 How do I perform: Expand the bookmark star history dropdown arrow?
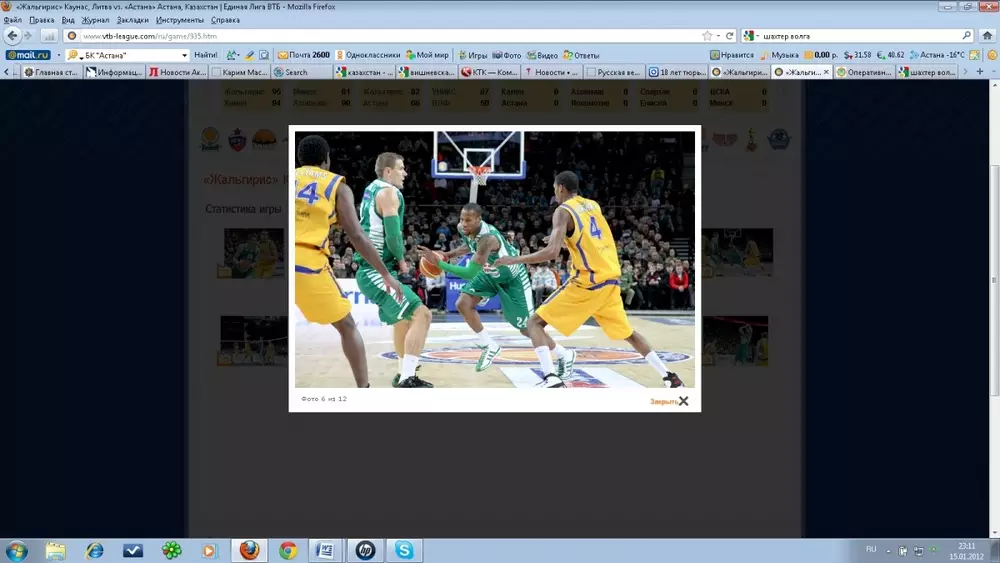[x=718, y=35]
